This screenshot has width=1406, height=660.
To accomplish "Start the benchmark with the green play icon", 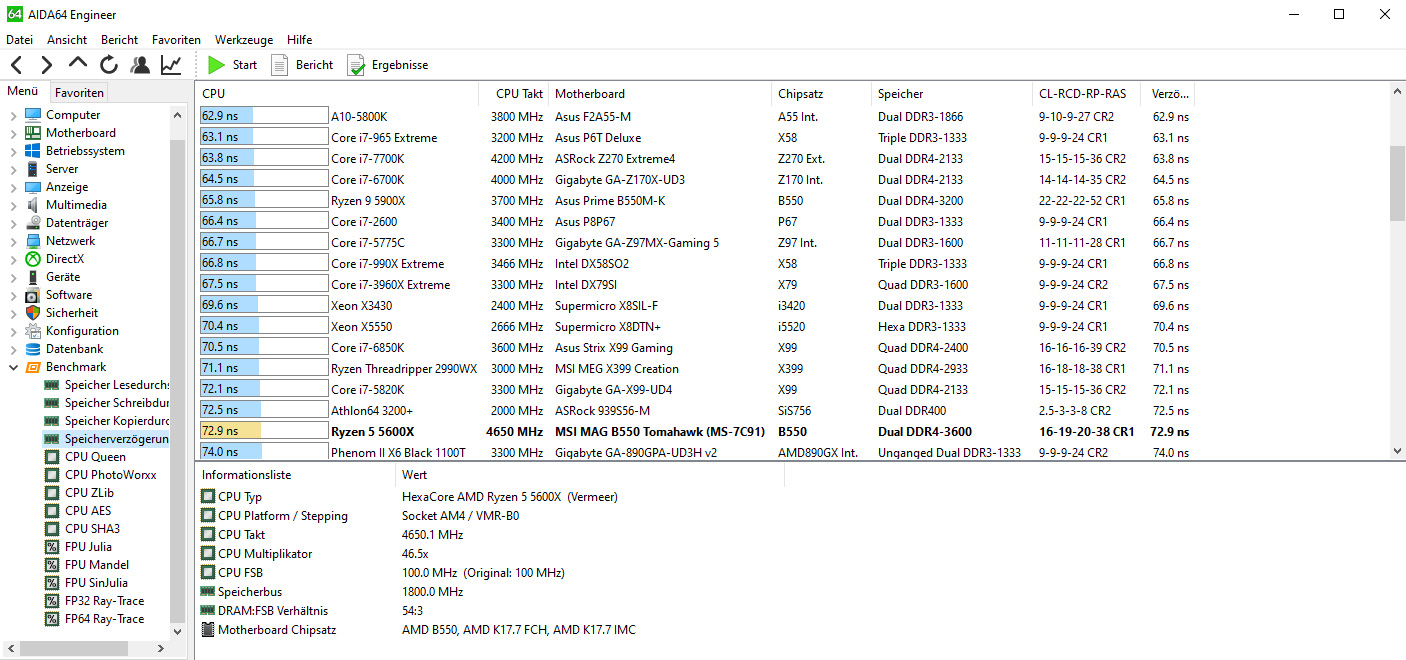I will [216, 65].
